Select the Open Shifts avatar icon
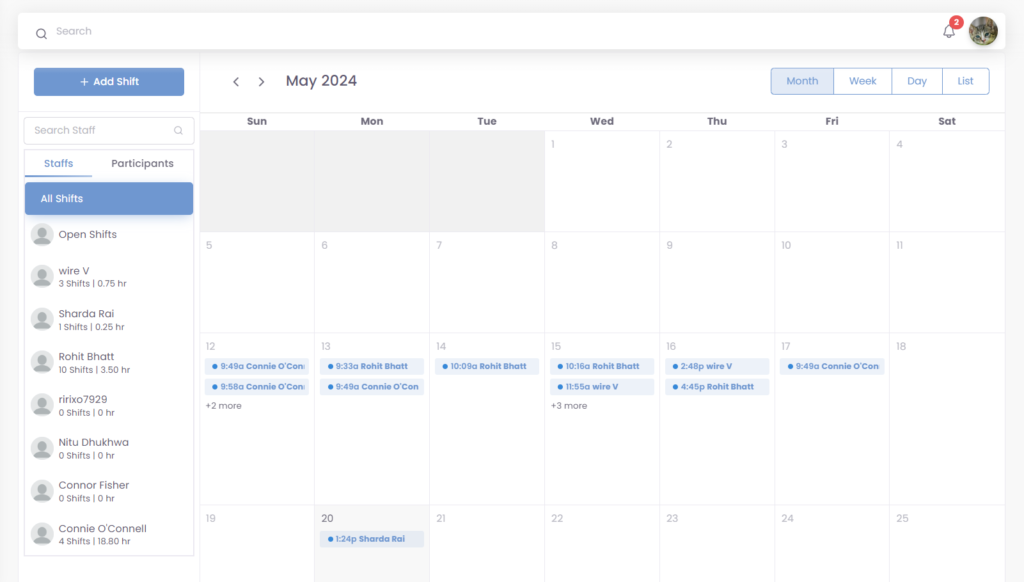The height and width of the screenshot is (582, 1024). (42, 235)
